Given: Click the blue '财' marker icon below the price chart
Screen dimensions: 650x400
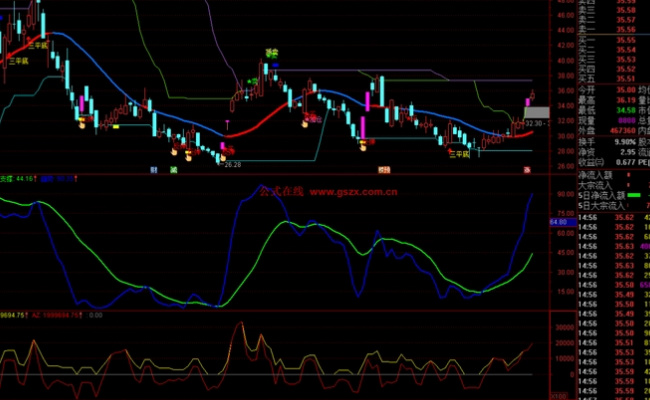Looking at the screenshot, I should [154, 170].
